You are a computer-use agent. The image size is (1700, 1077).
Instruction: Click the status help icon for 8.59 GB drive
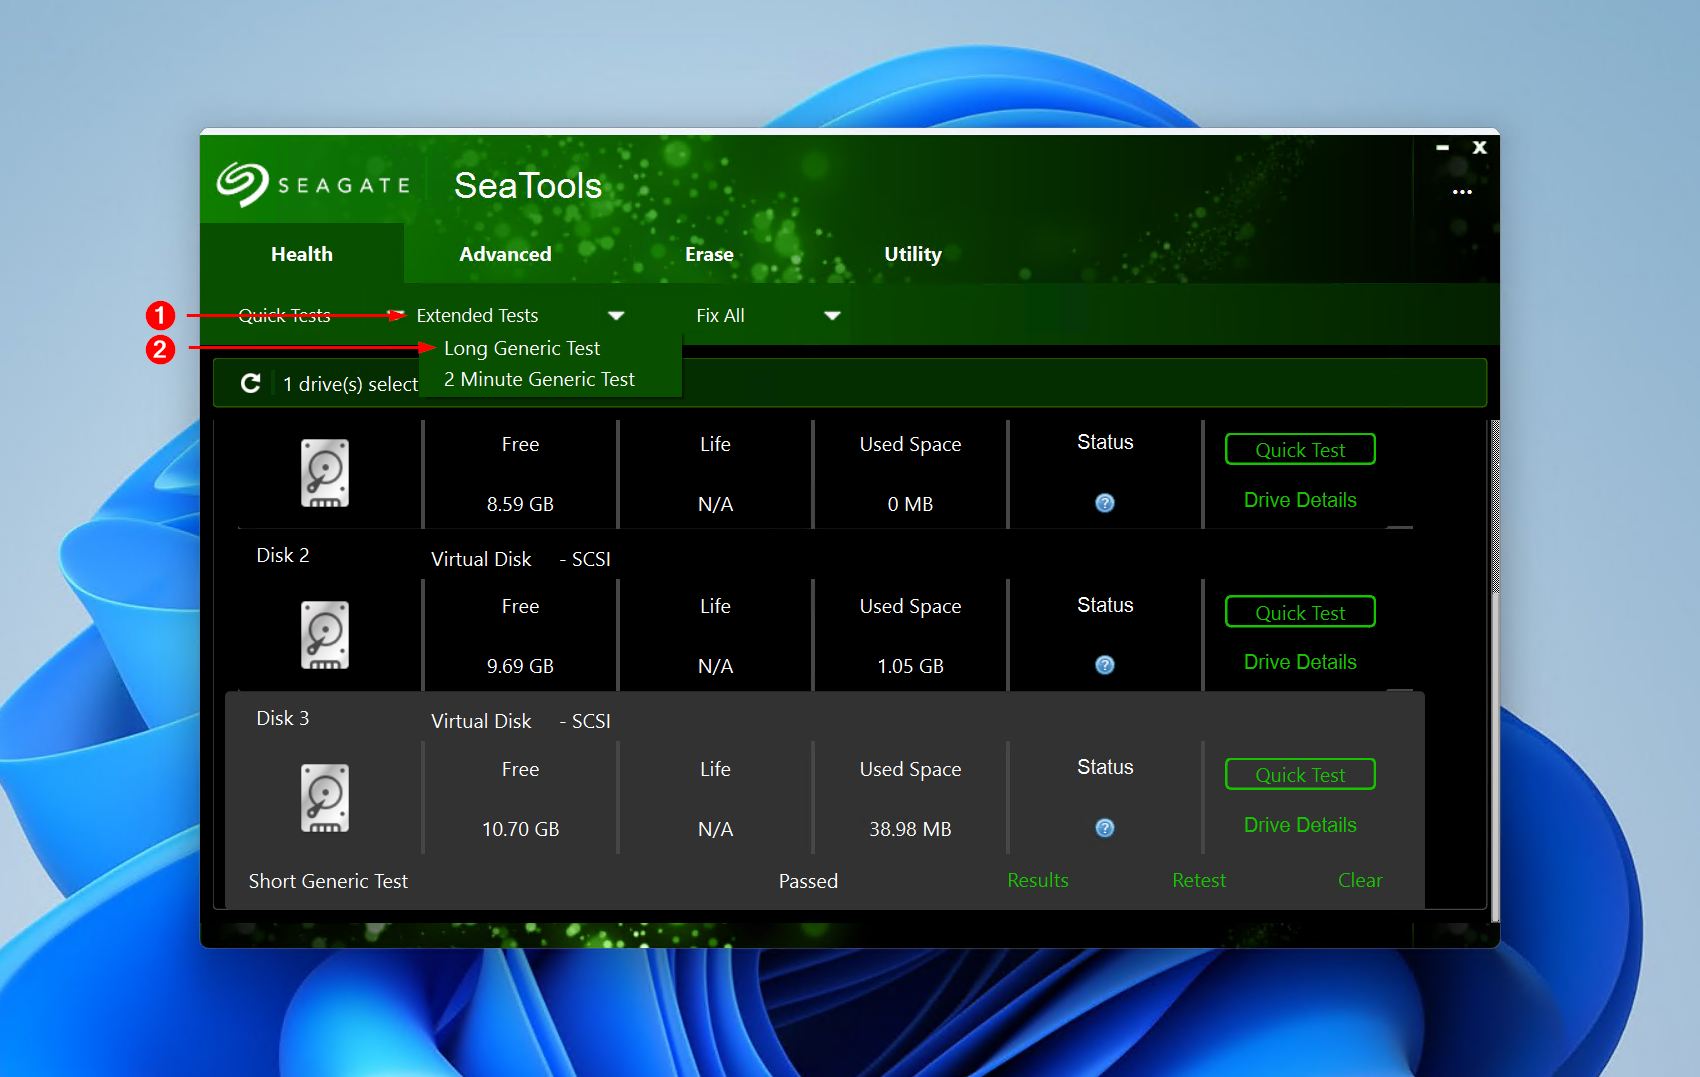click(1105, 503)
